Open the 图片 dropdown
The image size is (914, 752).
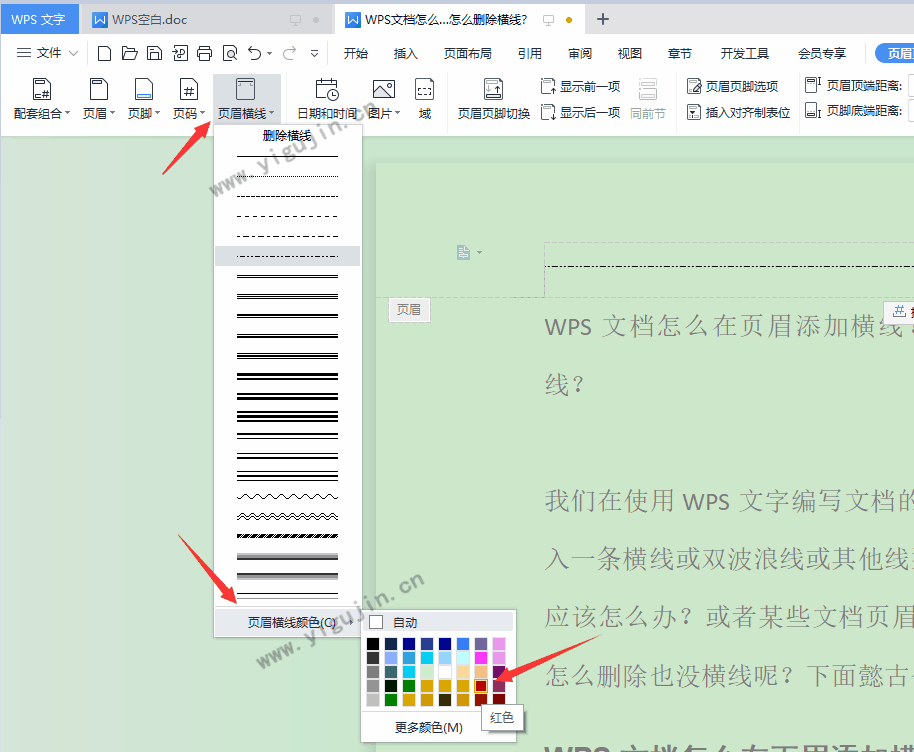coord(384,99)
